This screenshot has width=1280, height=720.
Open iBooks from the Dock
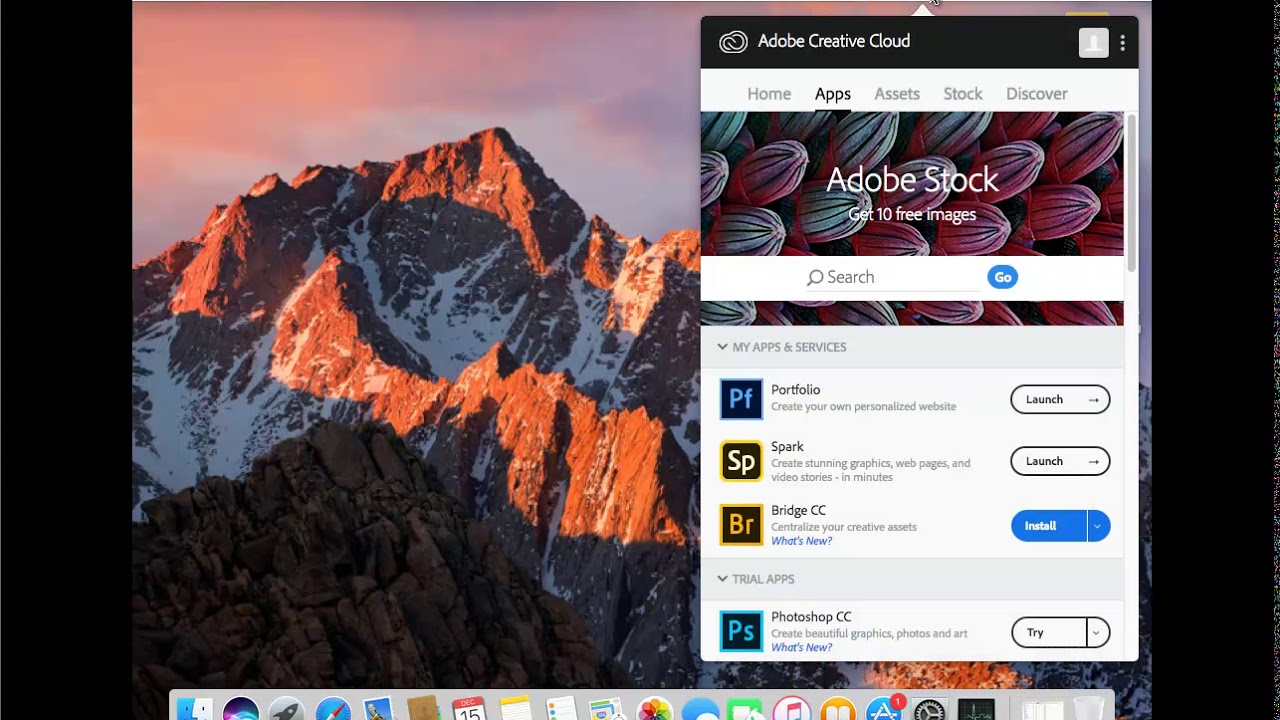837,709
